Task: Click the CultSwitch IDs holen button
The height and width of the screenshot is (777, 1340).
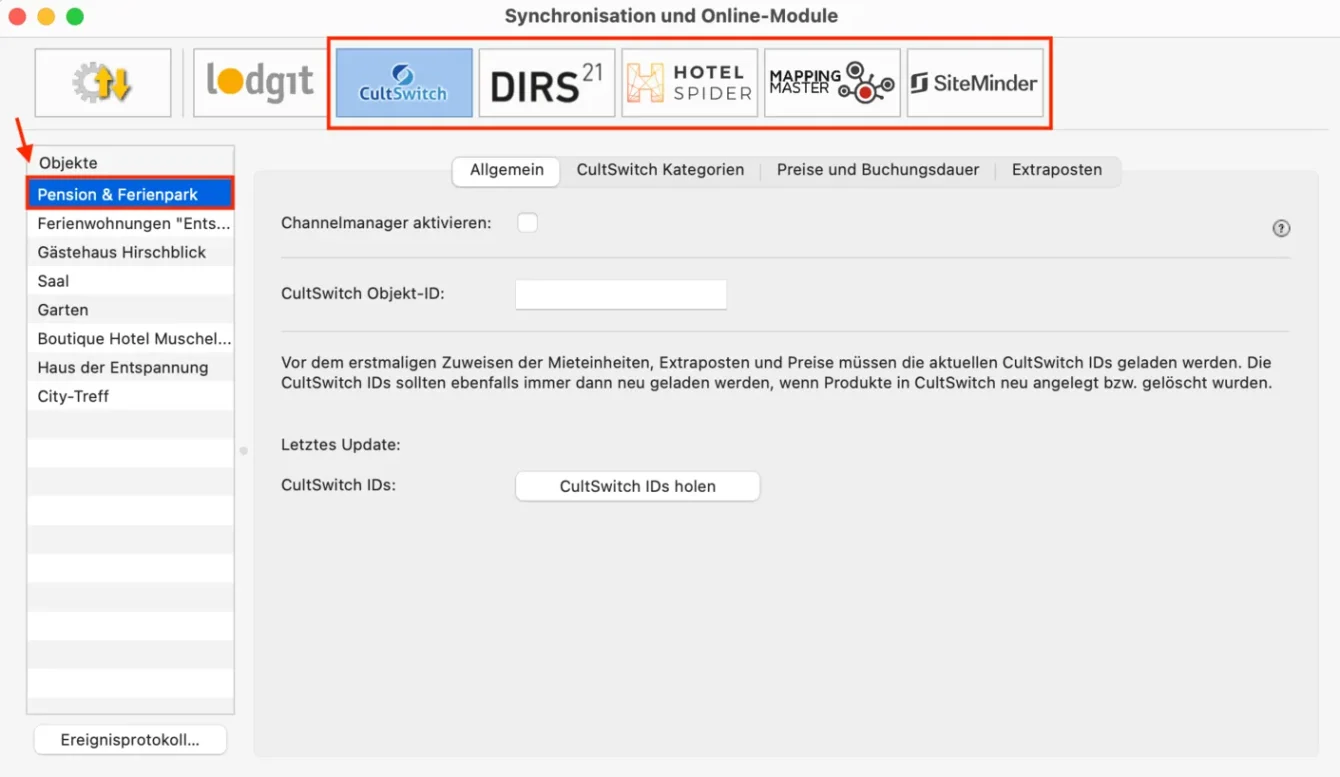Action: 638,486
